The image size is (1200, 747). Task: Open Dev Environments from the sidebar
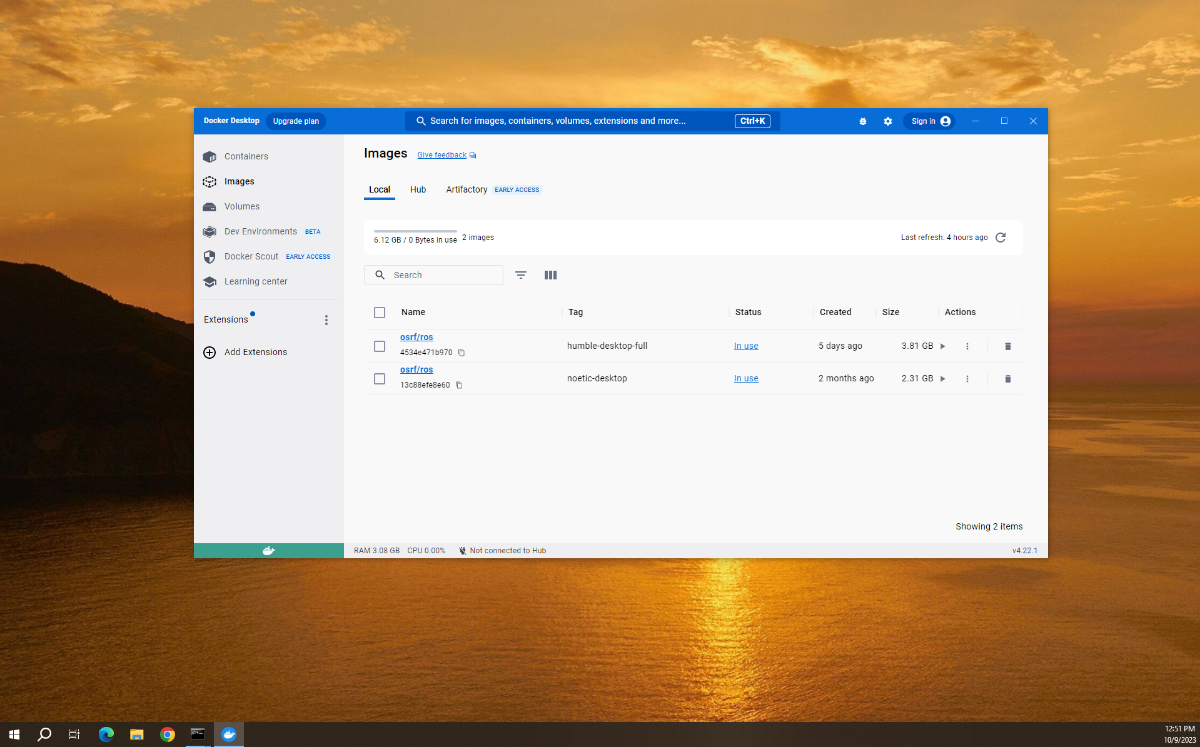pyautogui.click(x=260, y=232)
